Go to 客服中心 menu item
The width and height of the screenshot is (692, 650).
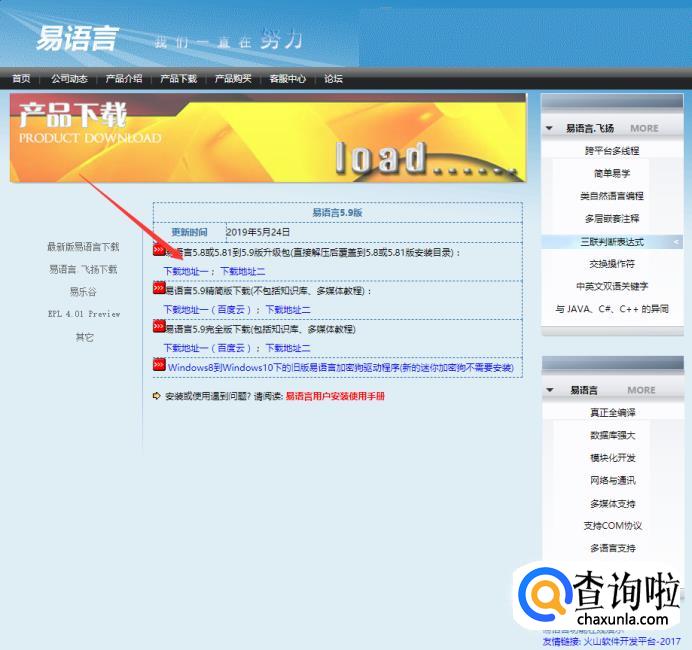(288, 79)
